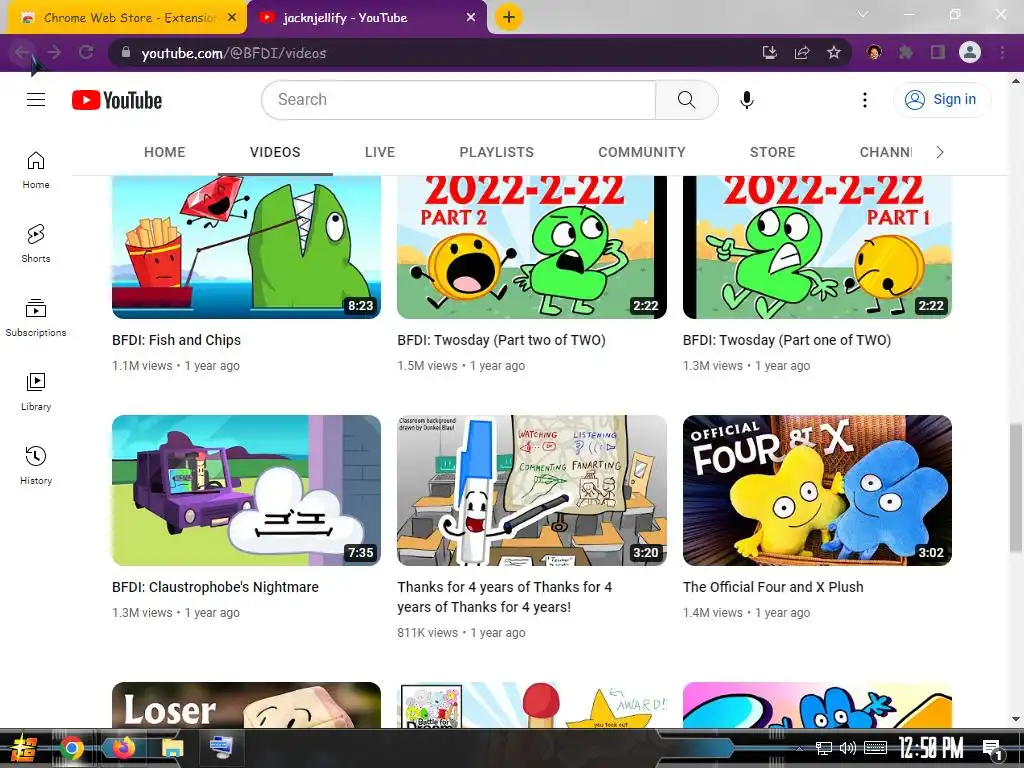Open Shorts from the sidebar
The image size is (1024, 768).
tap(36, 244)
